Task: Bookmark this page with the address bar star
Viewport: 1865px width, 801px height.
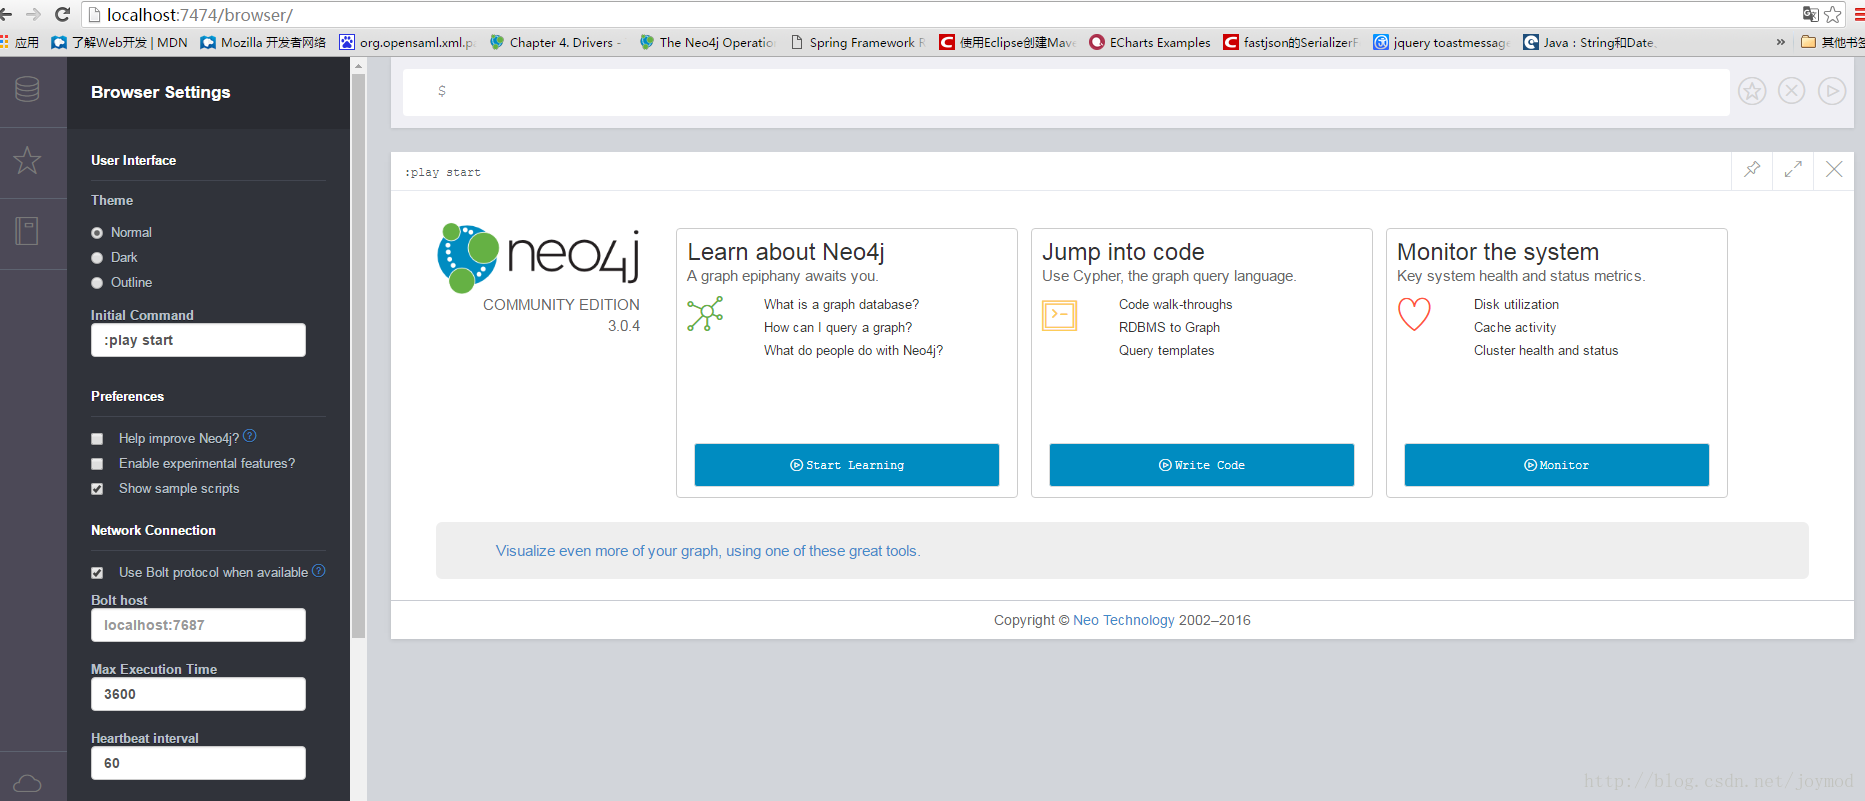Action: (x=1833, y=14)
